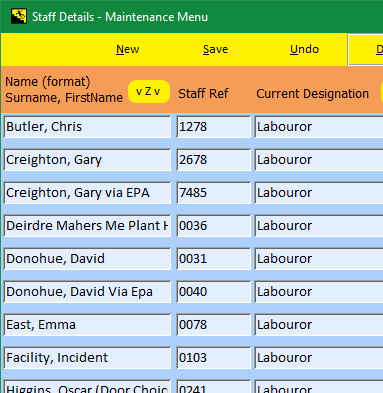383x393 pixels.
Task: Select the Deirdre Mahers Me Plant name field
Action: coord(87,226)
